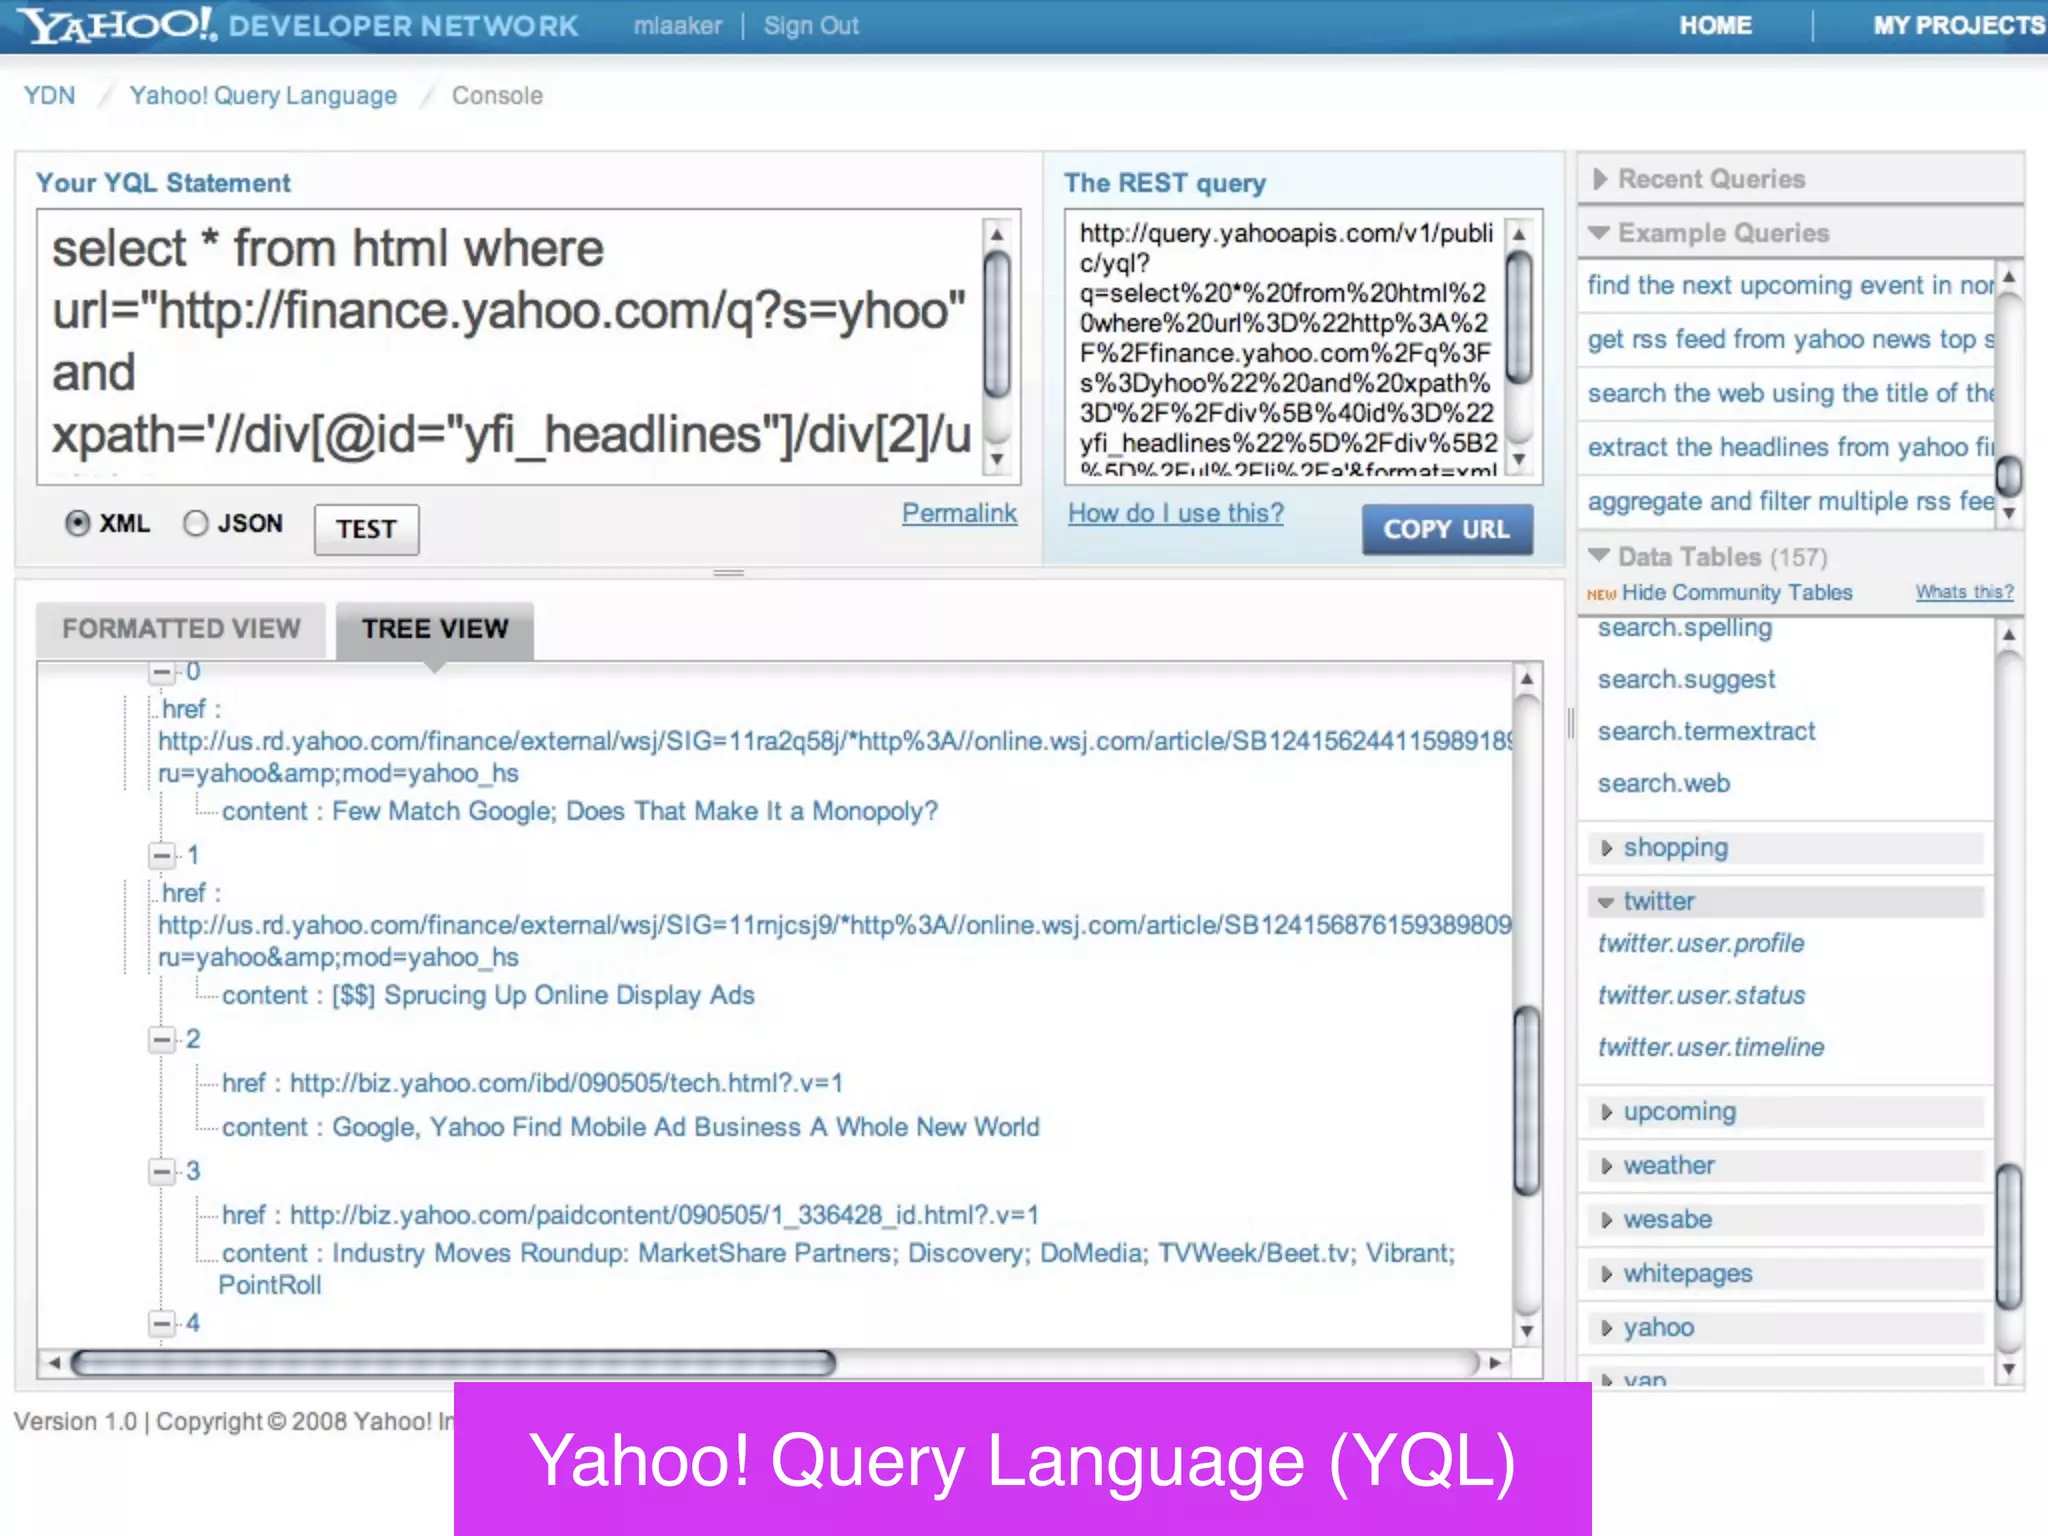This screenshot has height=1536, width=2048.
Task: Click Data Tables list scroll-up arrow
Action: pyautogui.click(x=2008, y=635)
